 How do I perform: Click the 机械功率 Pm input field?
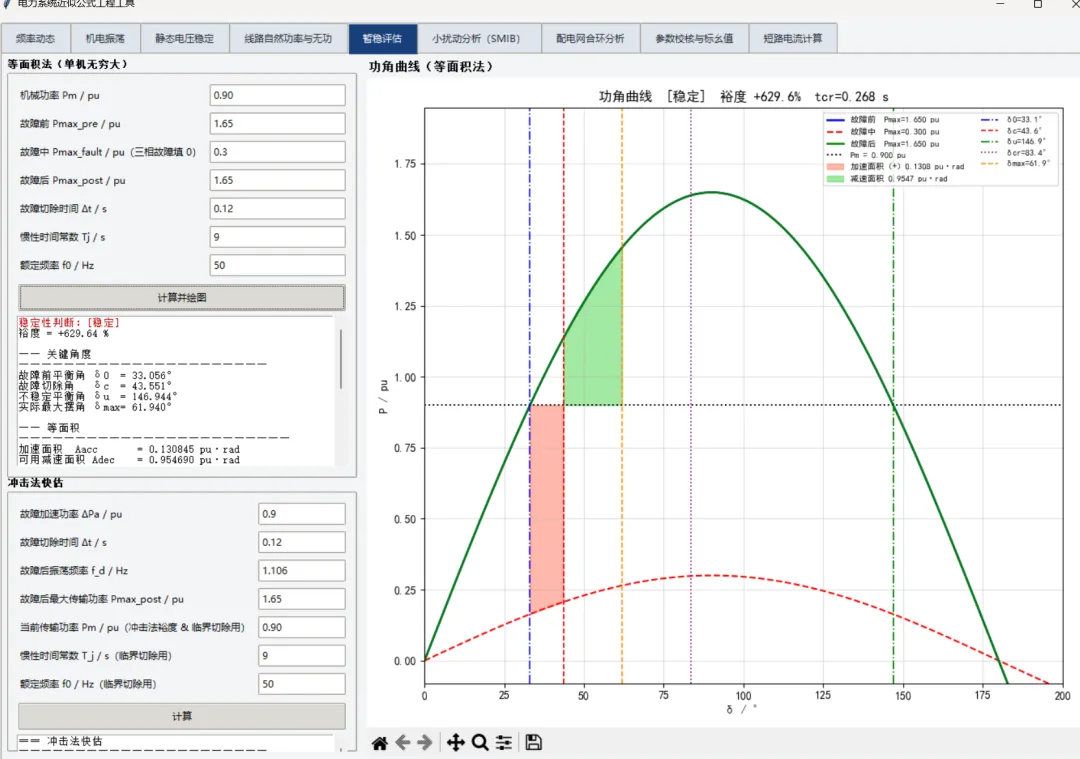point(278,95)
